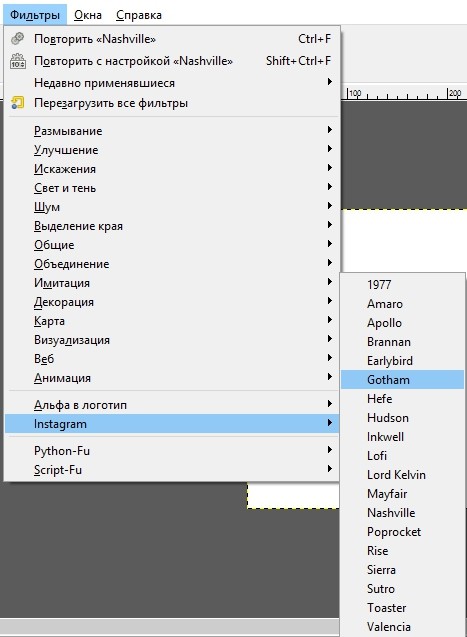Open the Декорация filters submenu
The width and height of the screenshot is (467, 637).
tap(172, 302)
